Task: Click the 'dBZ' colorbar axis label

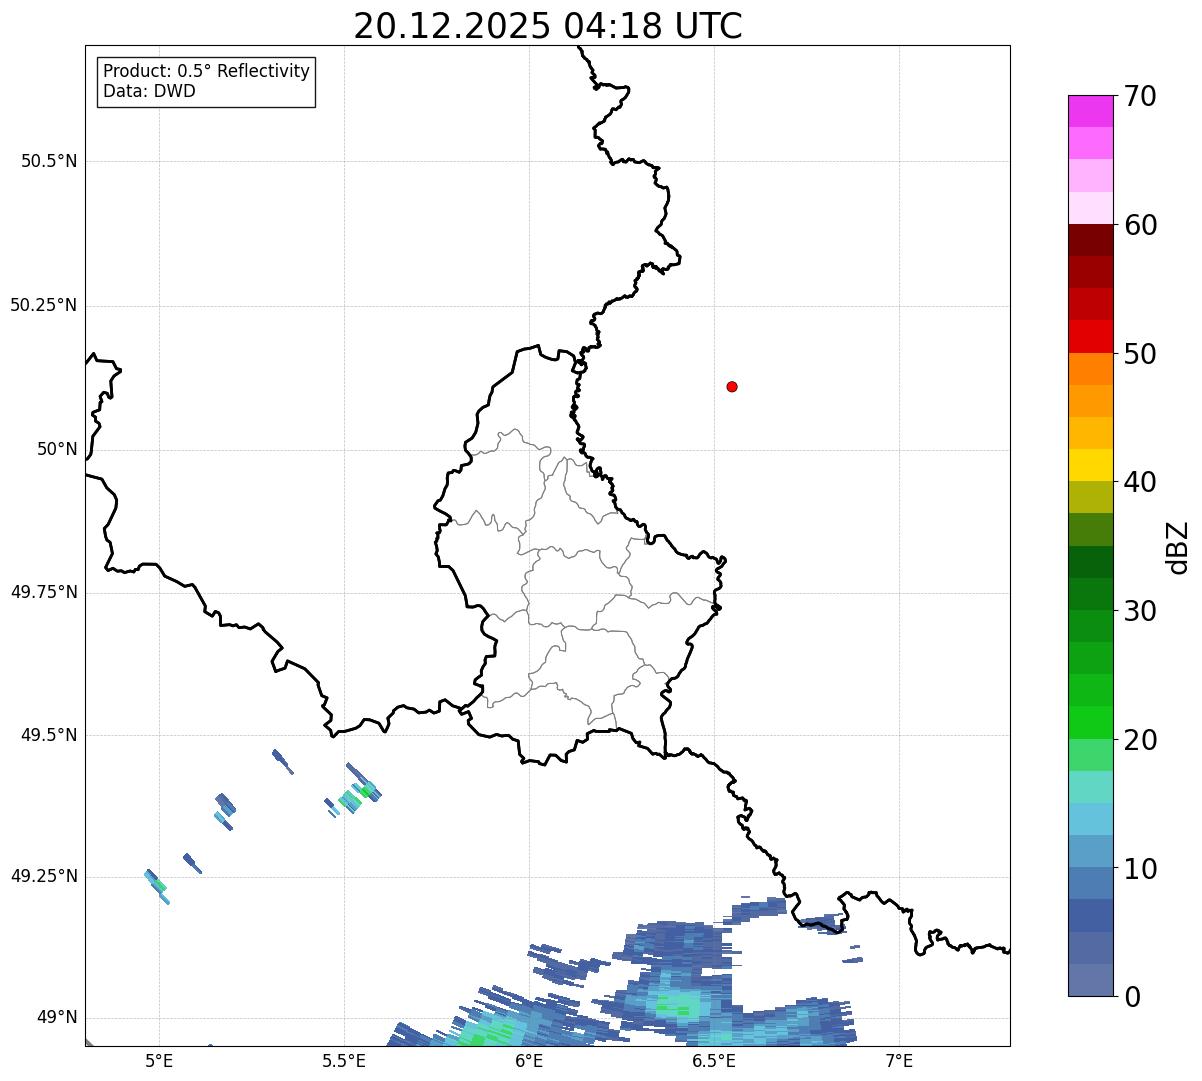Action: (x=1178, y=546)
